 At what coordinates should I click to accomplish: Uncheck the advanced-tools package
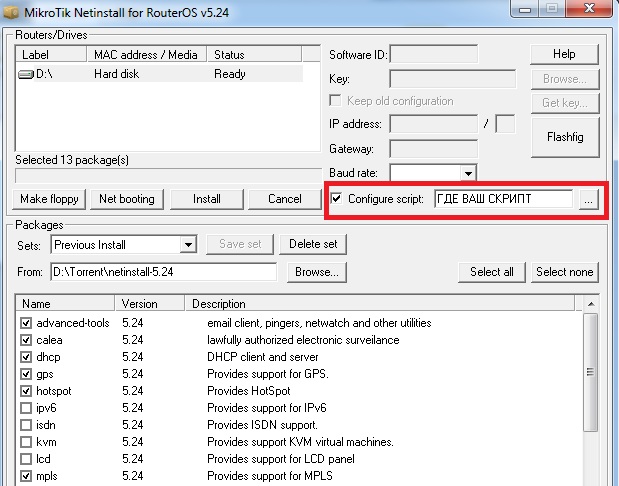[26, 323]
